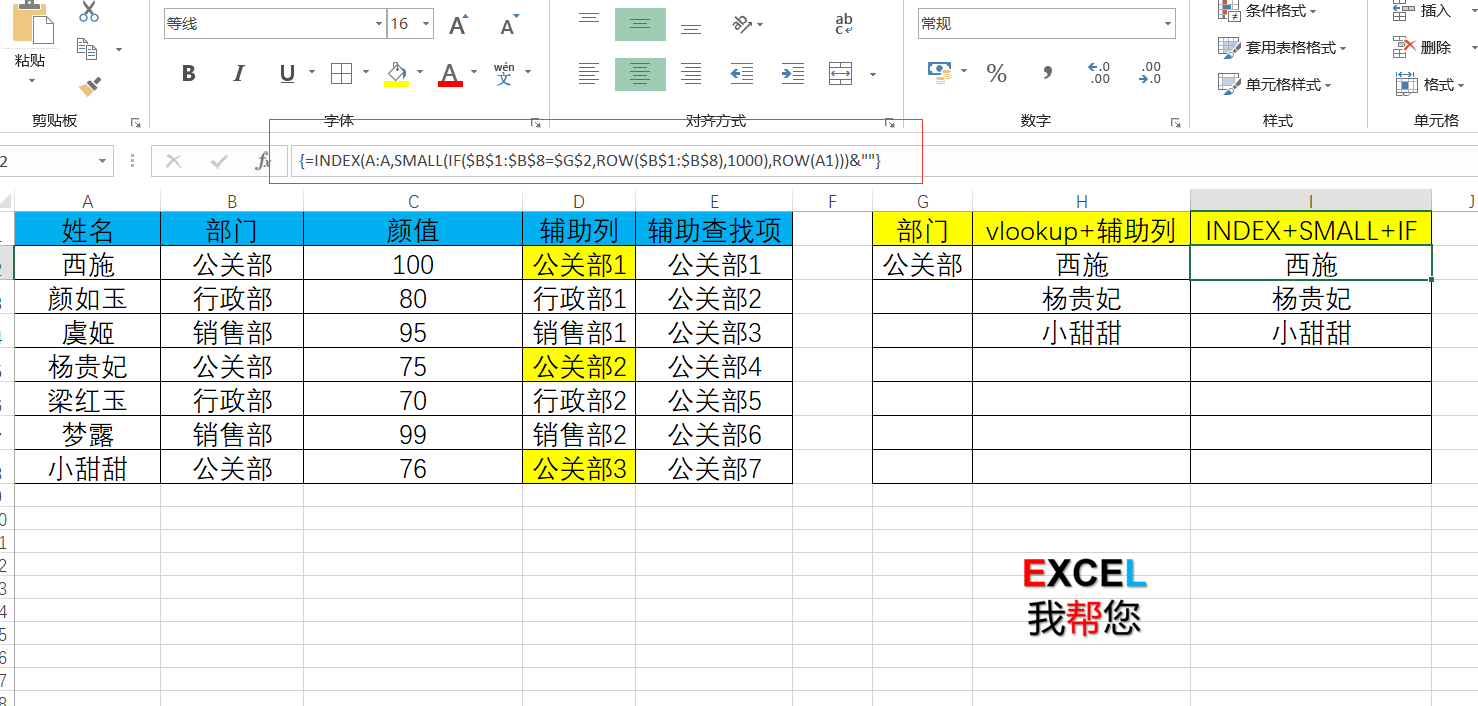This screenshot has width=1478, height=706.
Task: Click the formula Enter checkmark icon
Action: pos(219,161)
